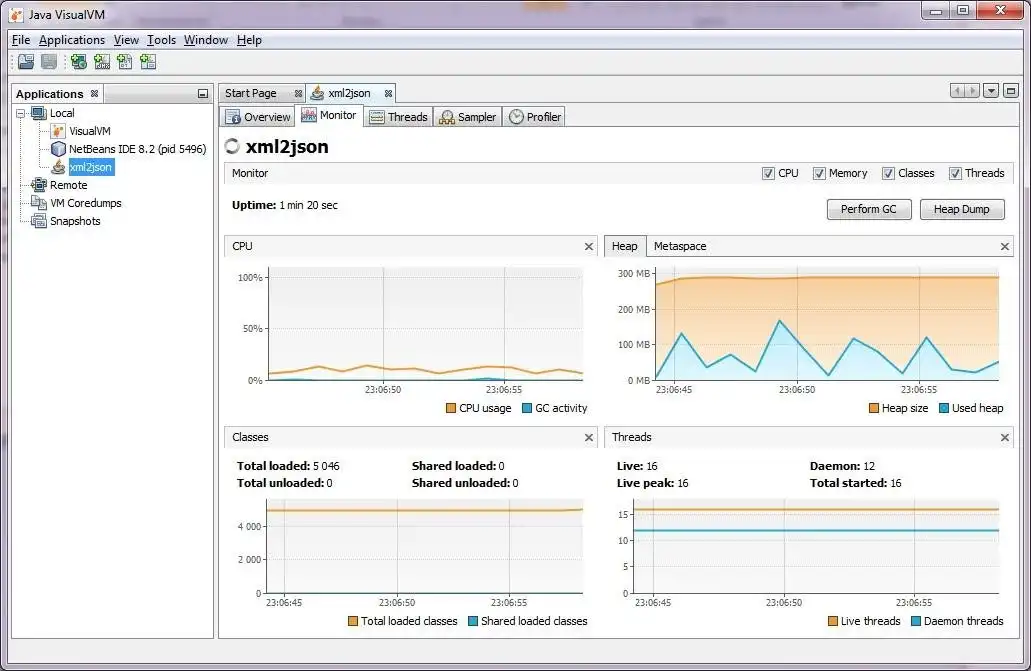This screenshot has height=671, width=1031.
Task: Uncheck the Threads checkbox
Action: pyautogui.click(x=955, y=174)
